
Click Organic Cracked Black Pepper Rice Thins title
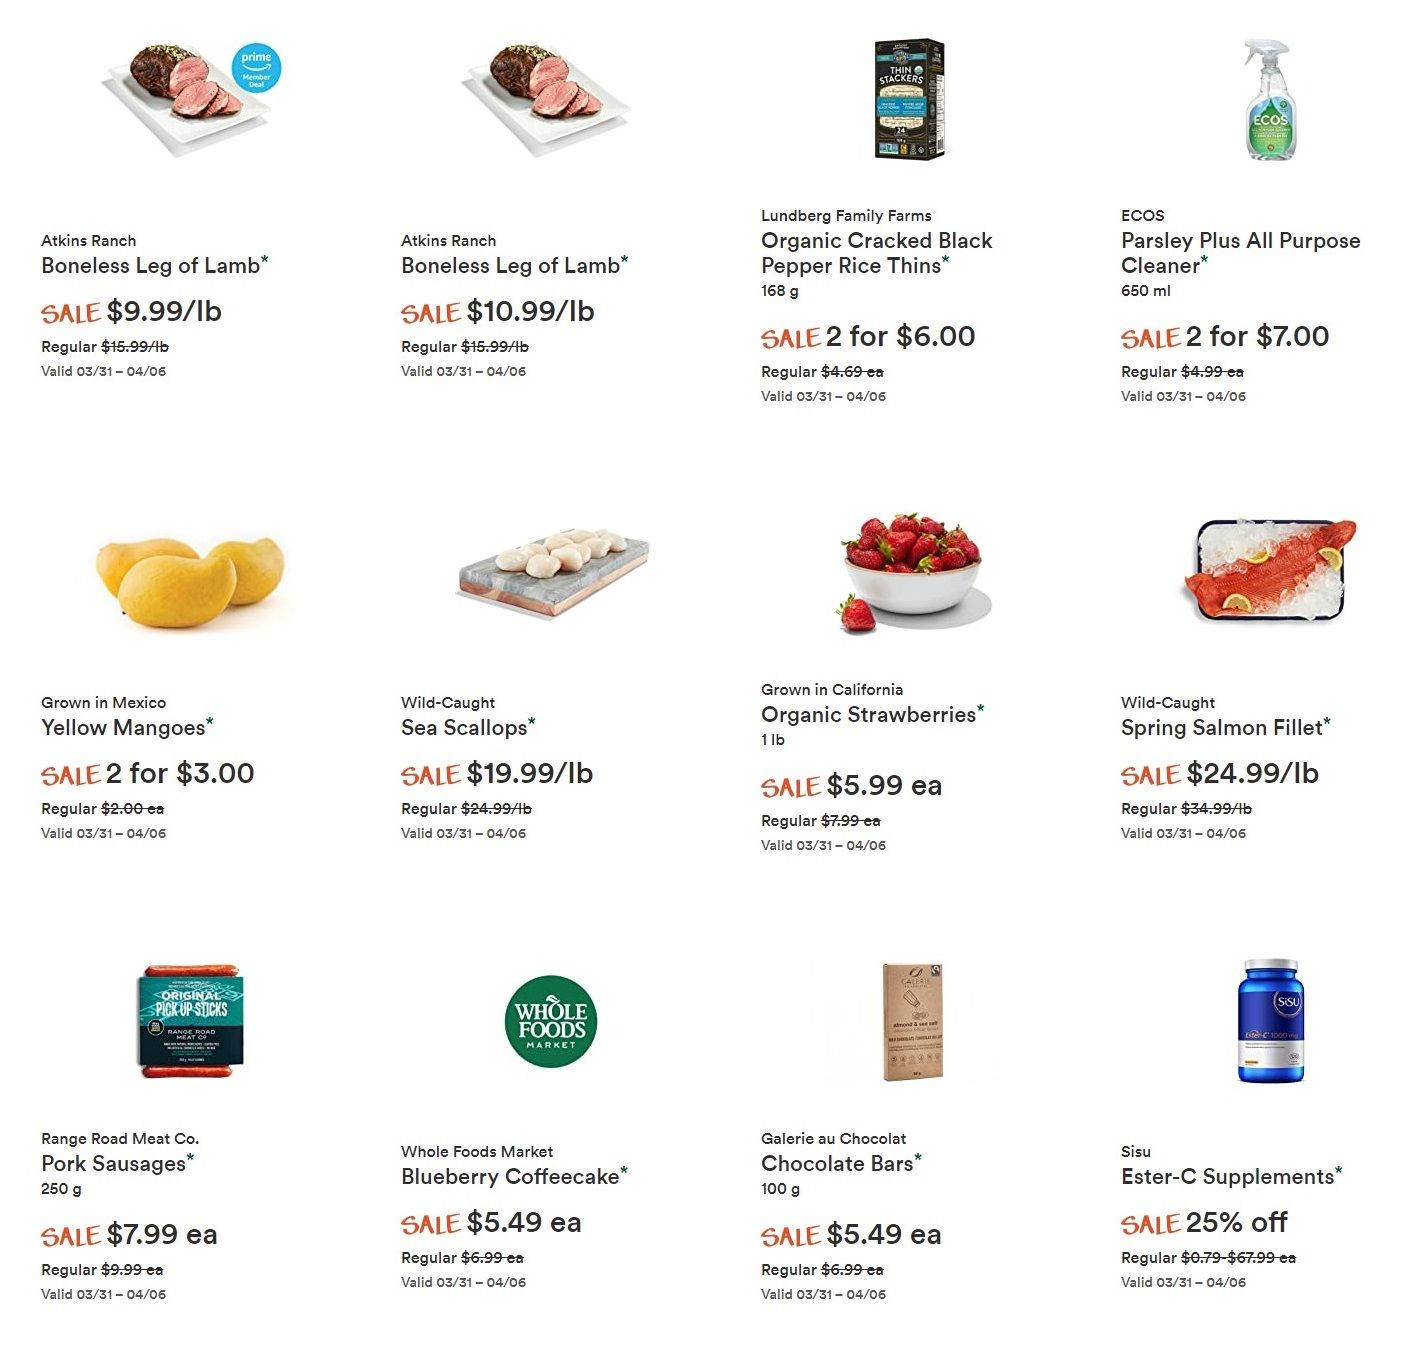coord(877,253)
